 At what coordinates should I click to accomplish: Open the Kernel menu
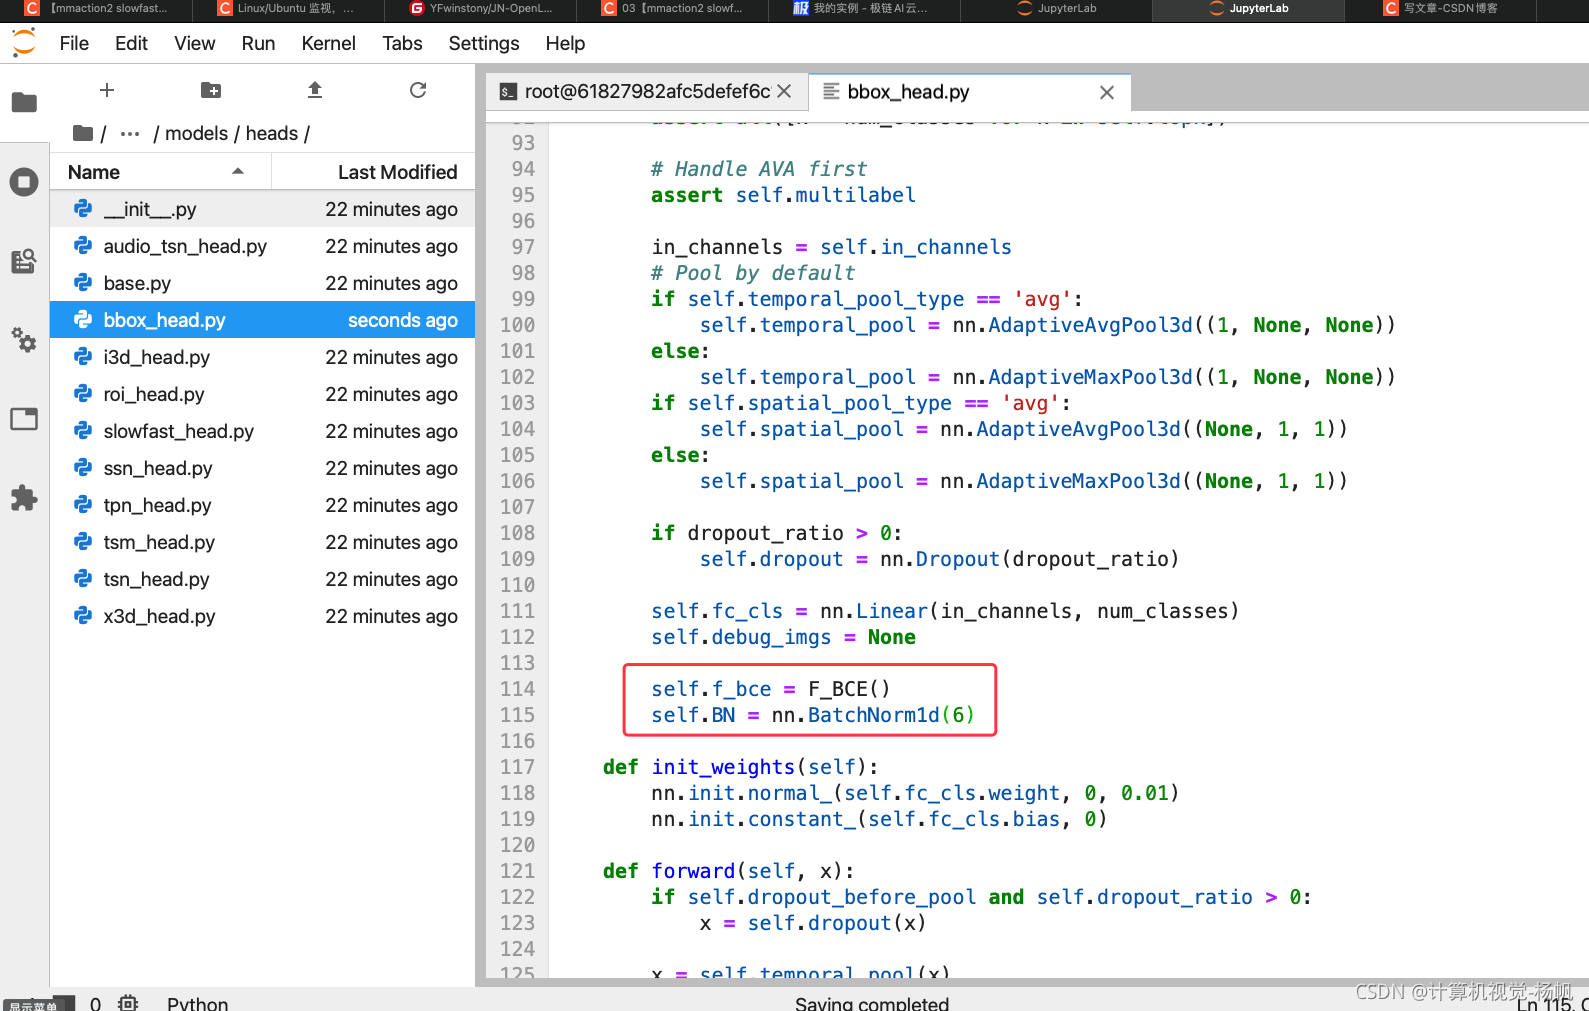click(x=328, y=43)
